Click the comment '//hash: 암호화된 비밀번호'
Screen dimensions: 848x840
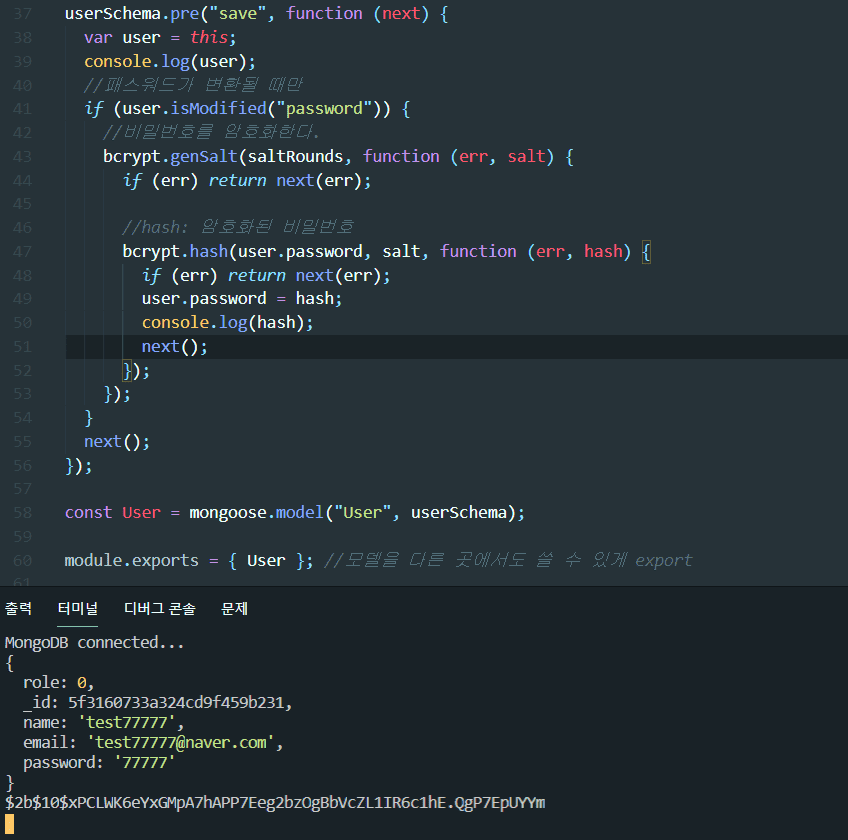coord(238,228)
